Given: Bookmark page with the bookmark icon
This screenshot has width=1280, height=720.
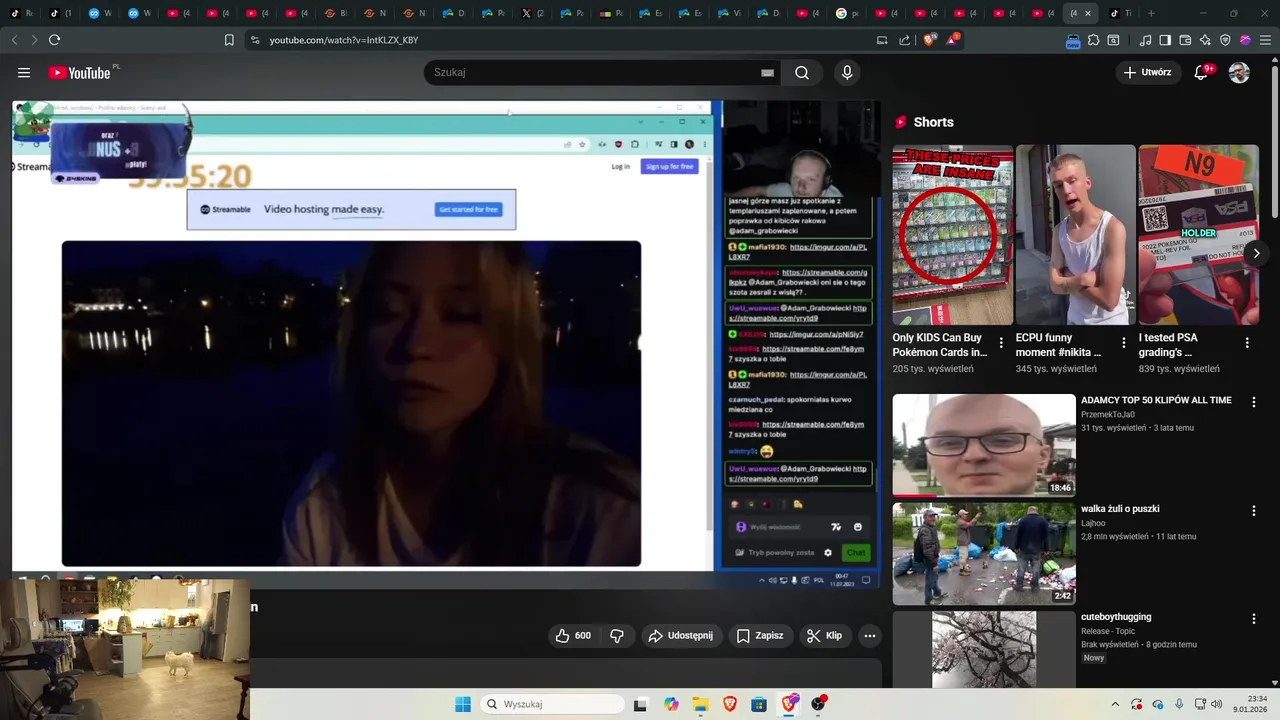Looking at the screenshot, I should (229, 40).
